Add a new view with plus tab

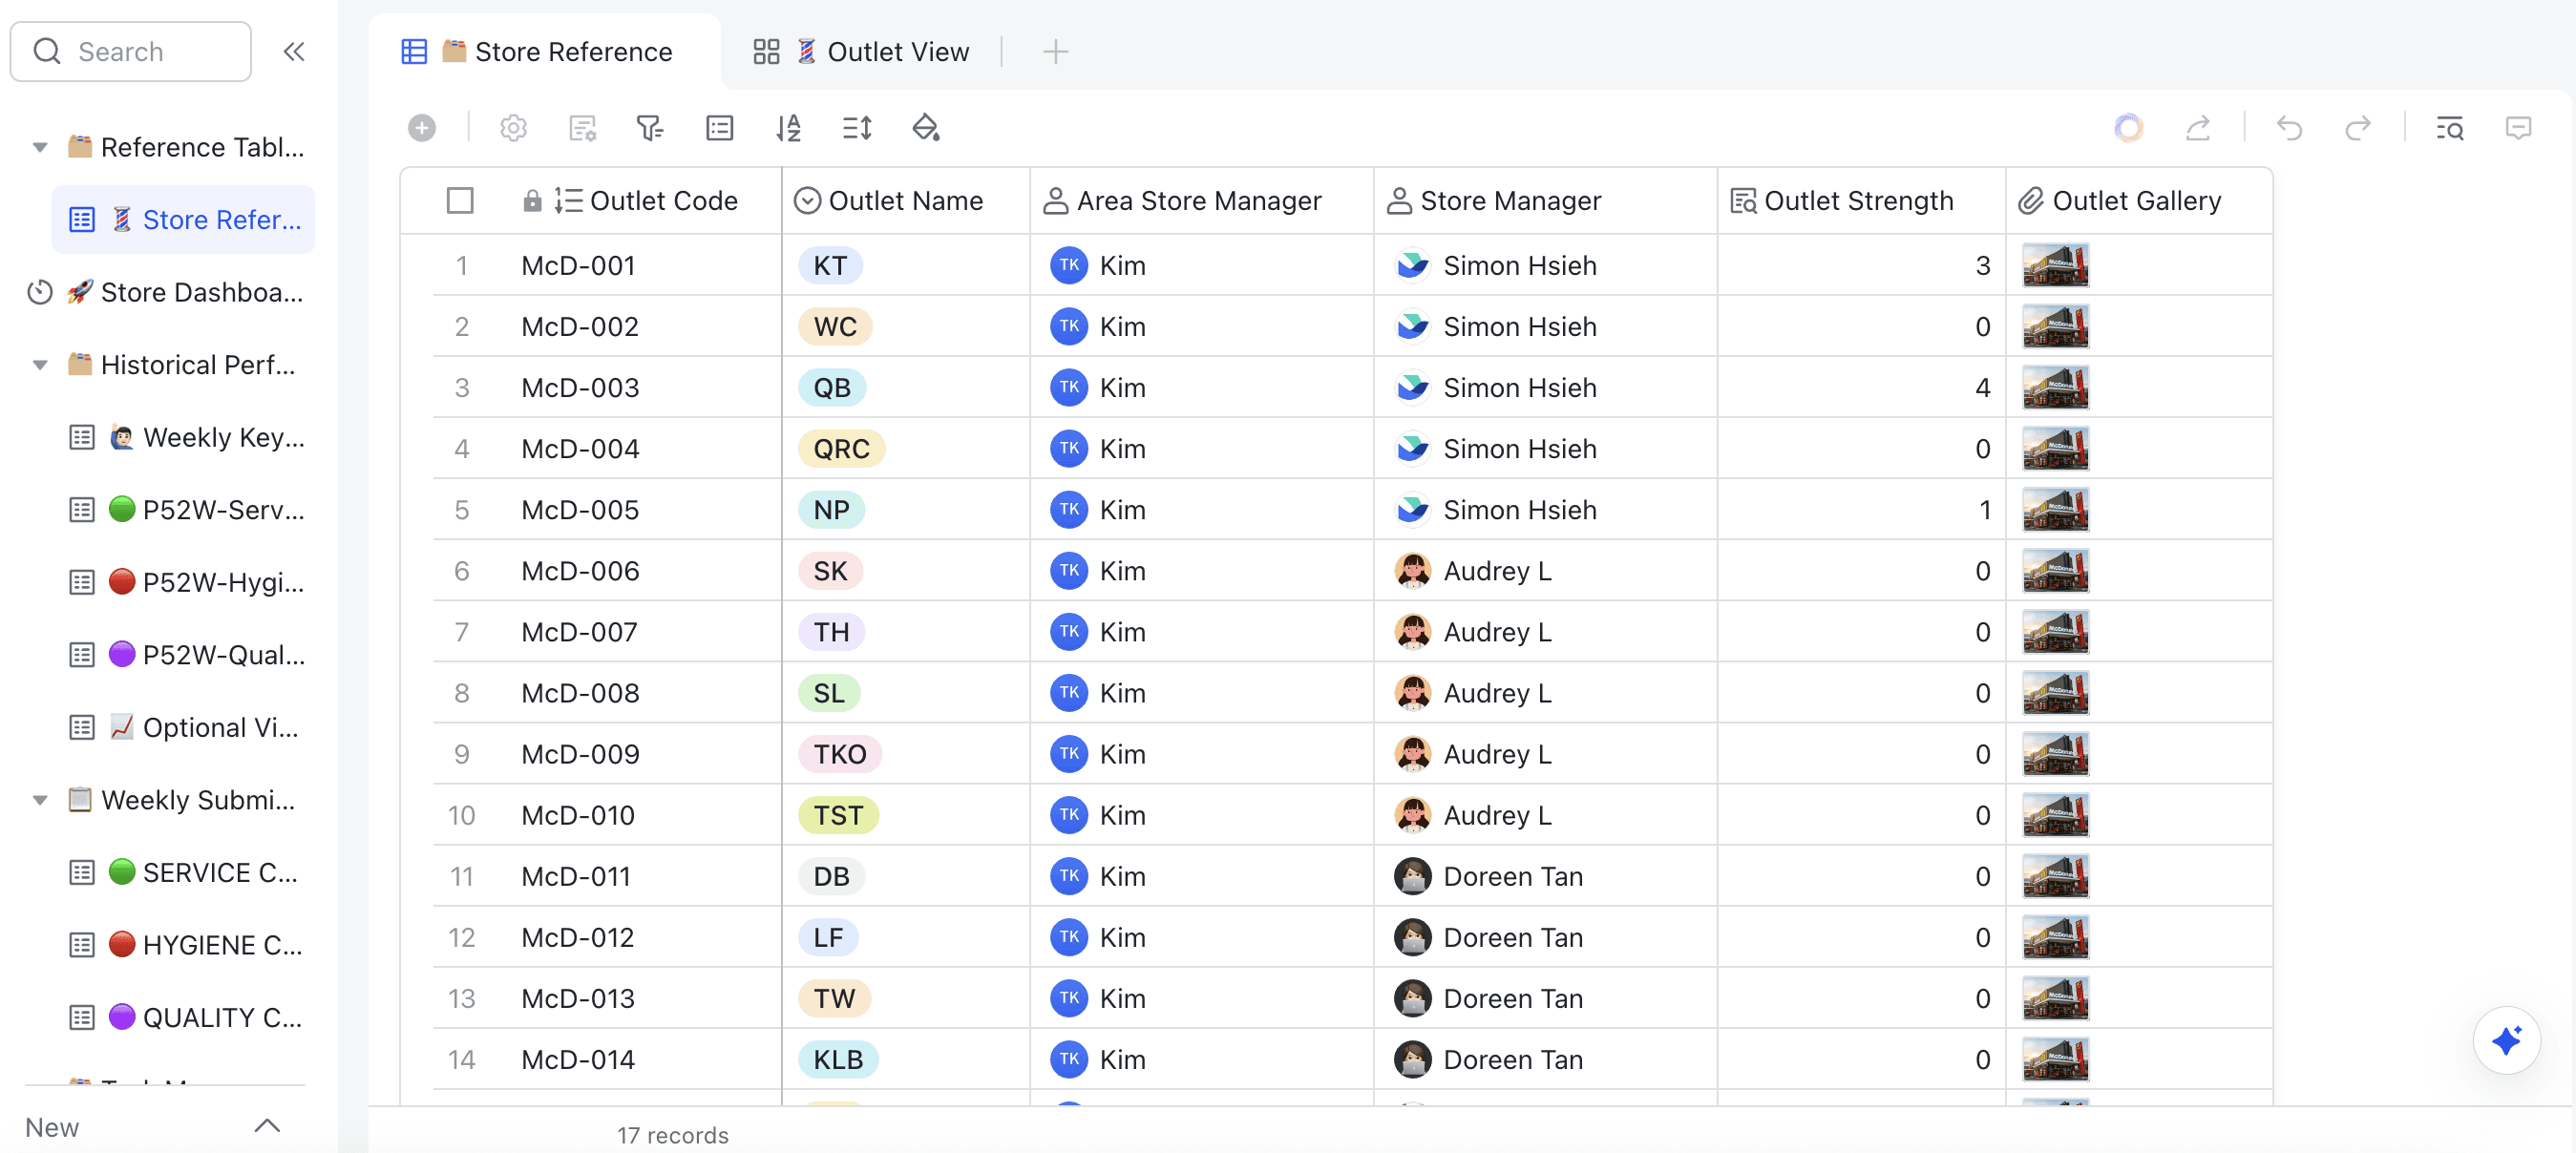1055,52
